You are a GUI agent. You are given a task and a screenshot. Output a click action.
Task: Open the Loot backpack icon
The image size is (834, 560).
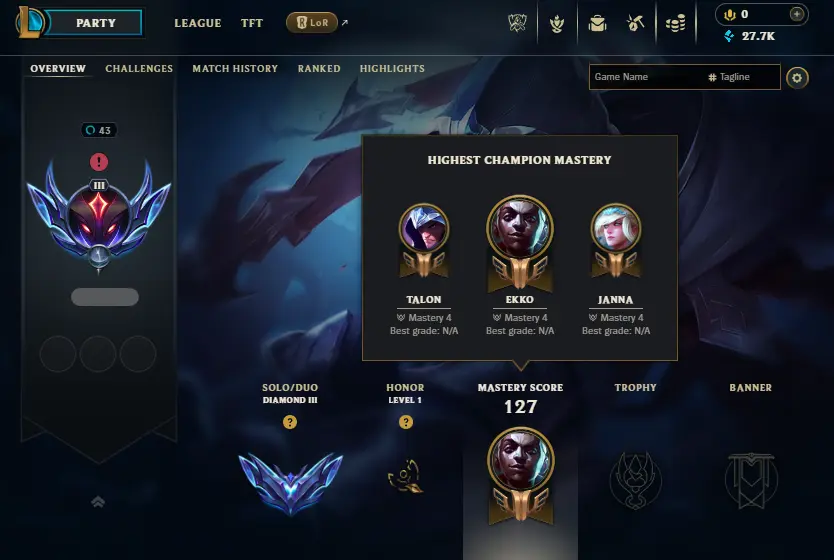[x=597, y=23]
